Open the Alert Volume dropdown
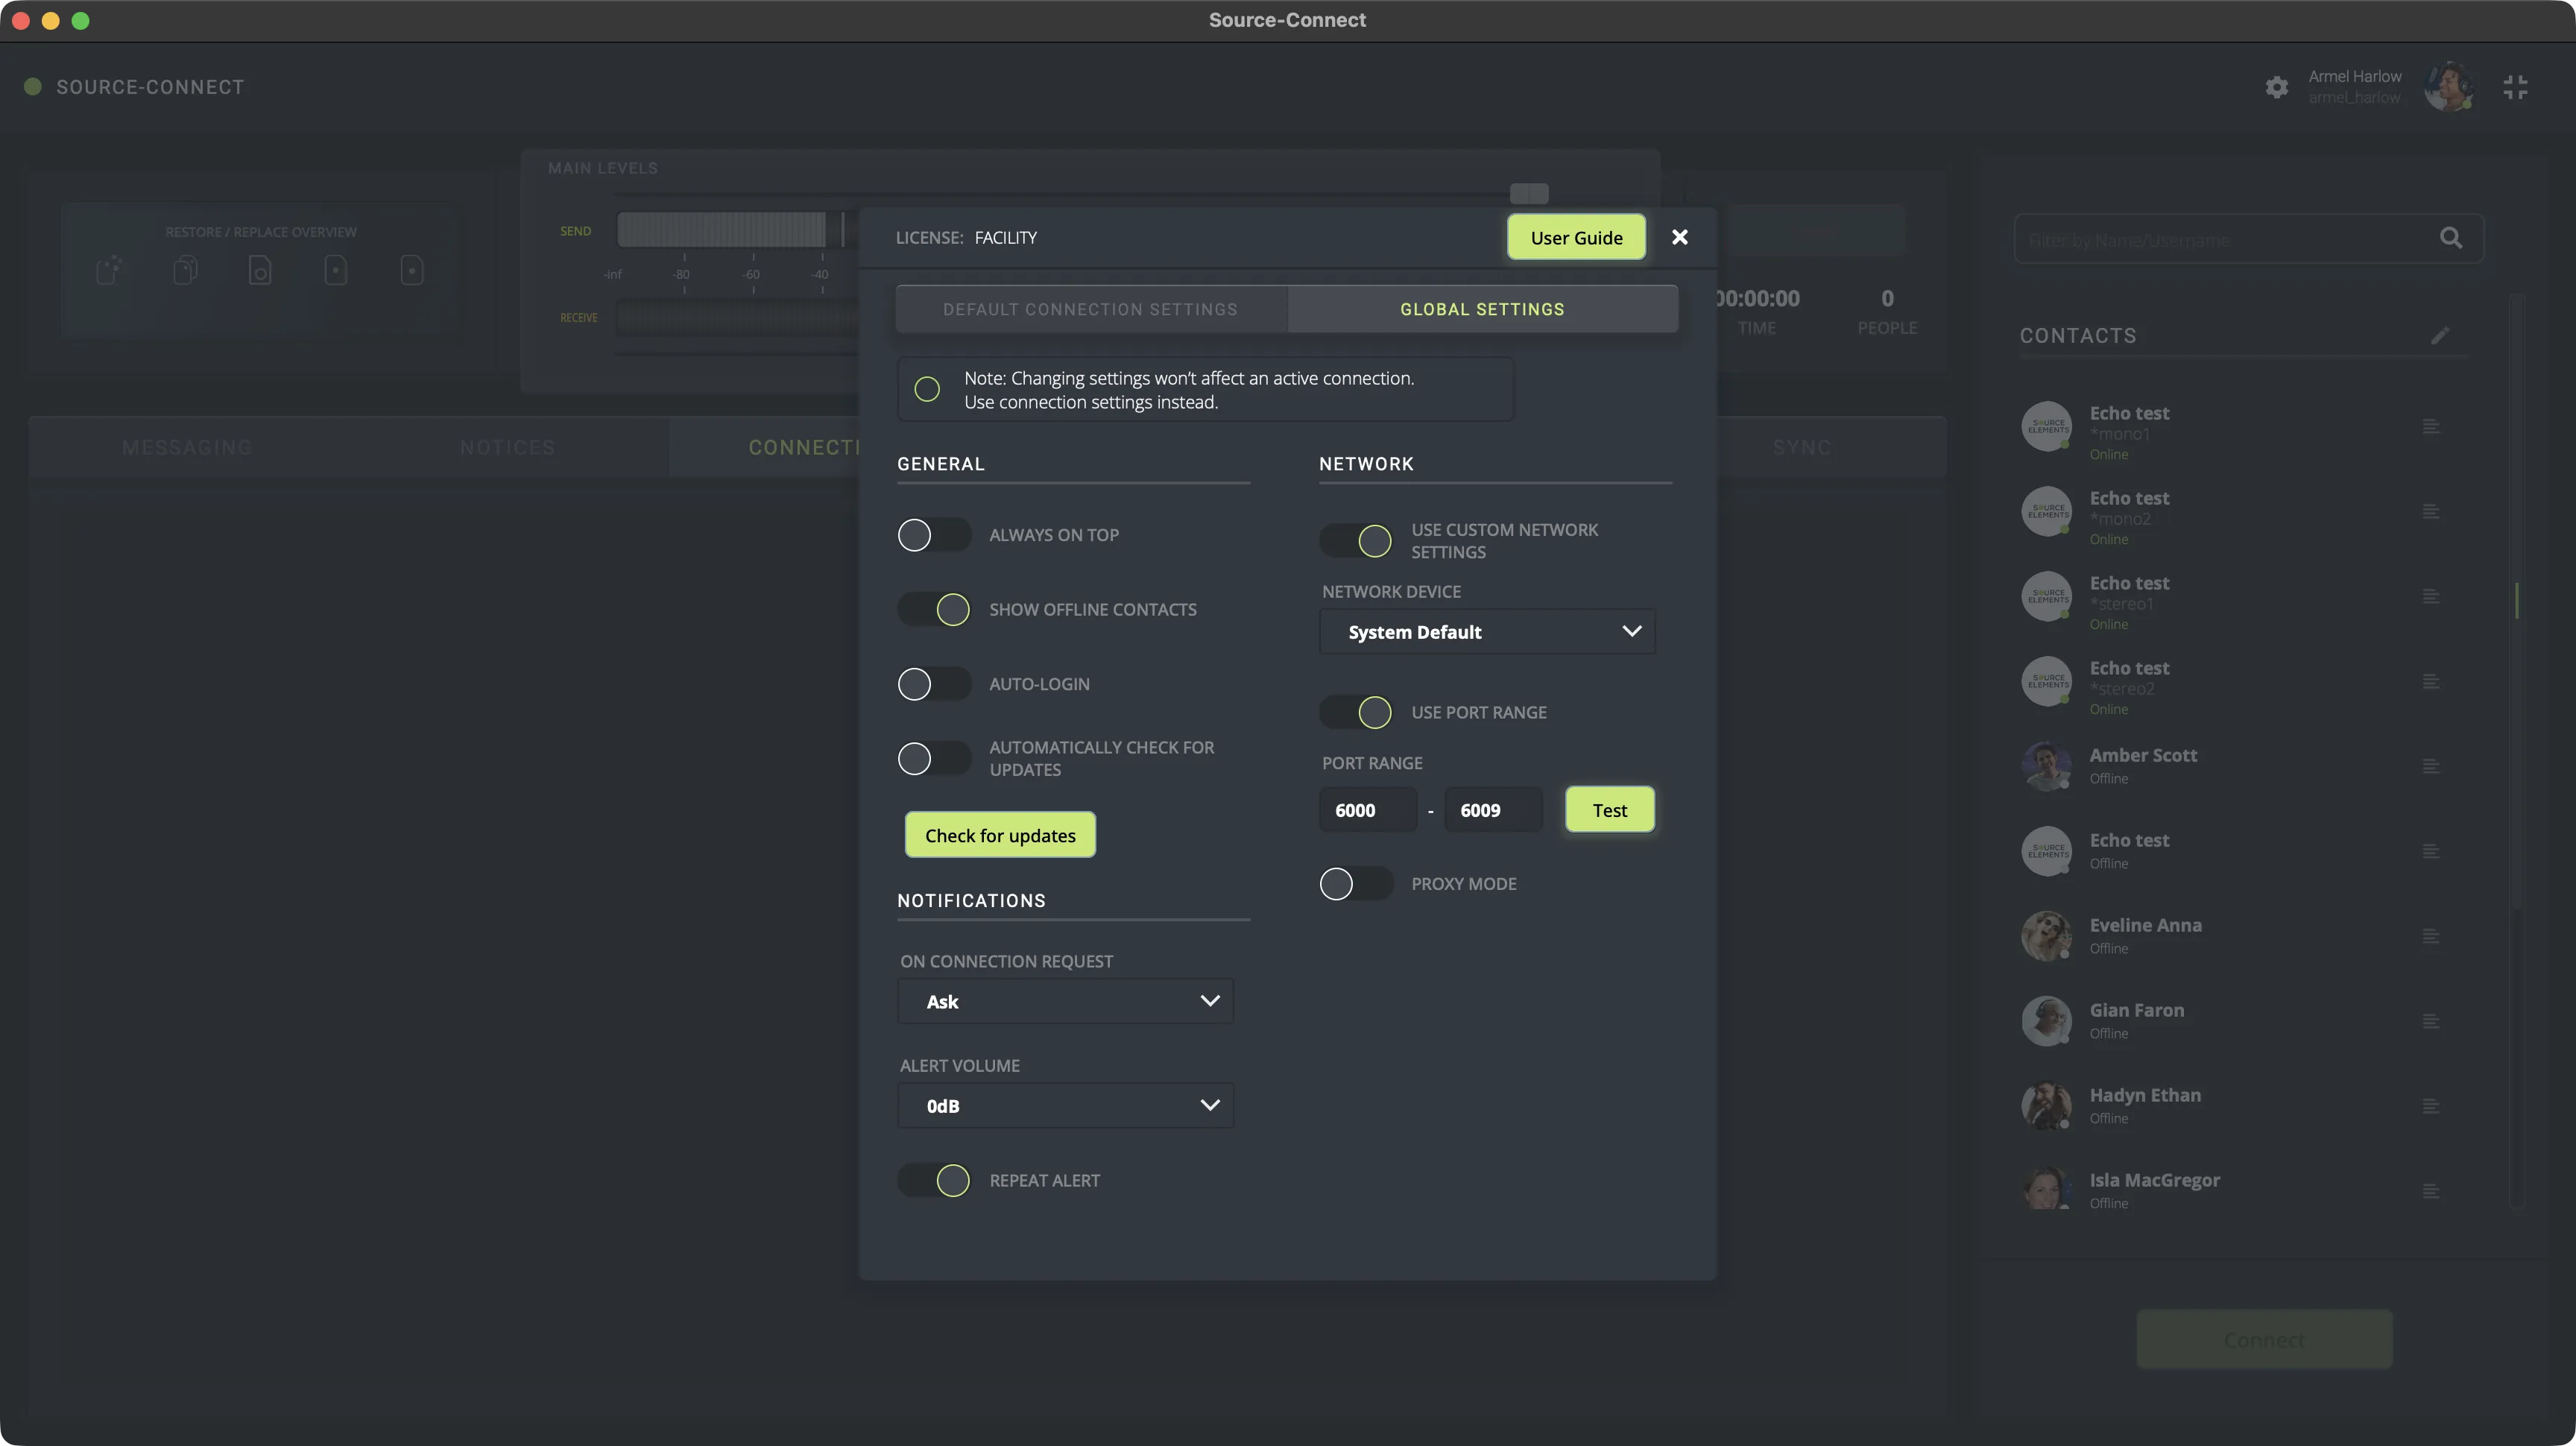The width and height of the screenshot is (2576, 1446). (x=1065, y=1106)
